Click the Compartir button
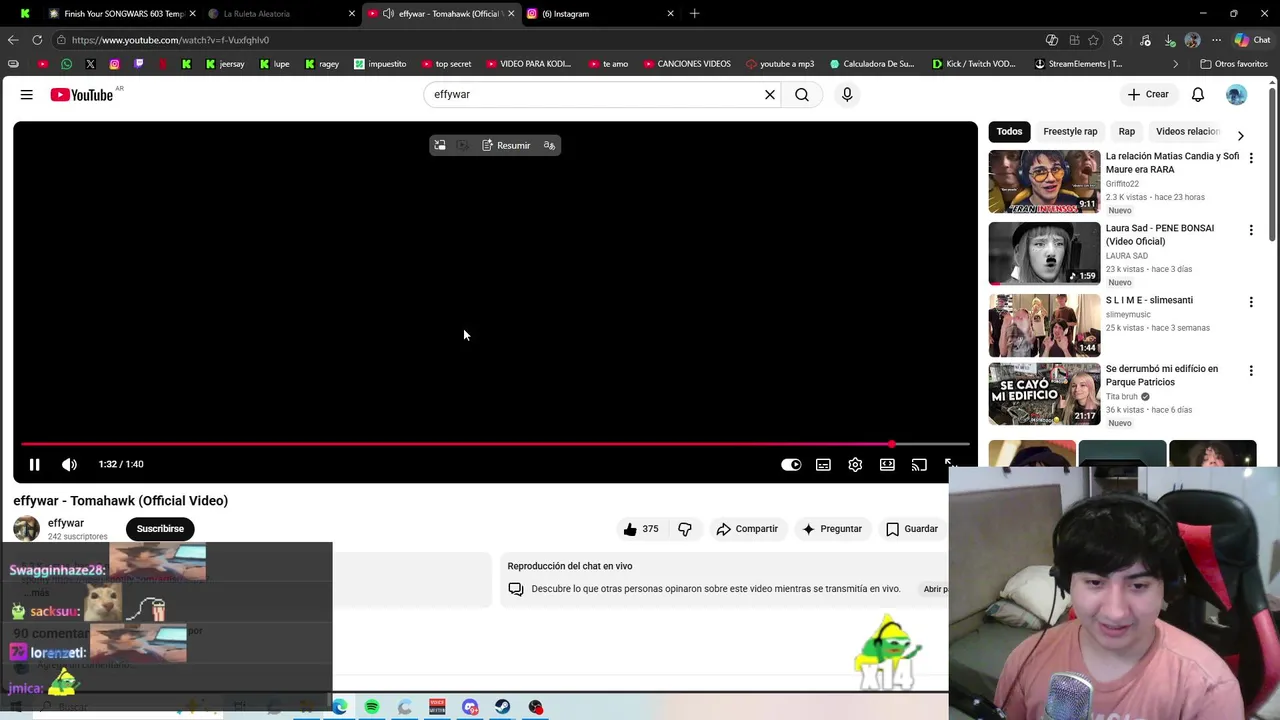This screenshot has width=1280, height=720. [747, 529]
